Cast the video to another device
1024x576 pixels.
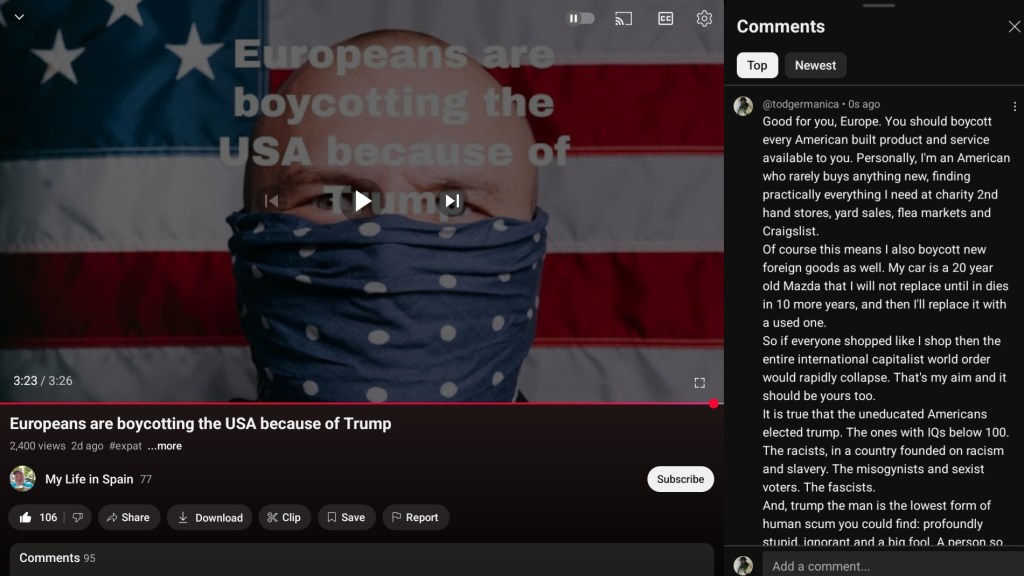pyautogui.click(x=623, y=18)
